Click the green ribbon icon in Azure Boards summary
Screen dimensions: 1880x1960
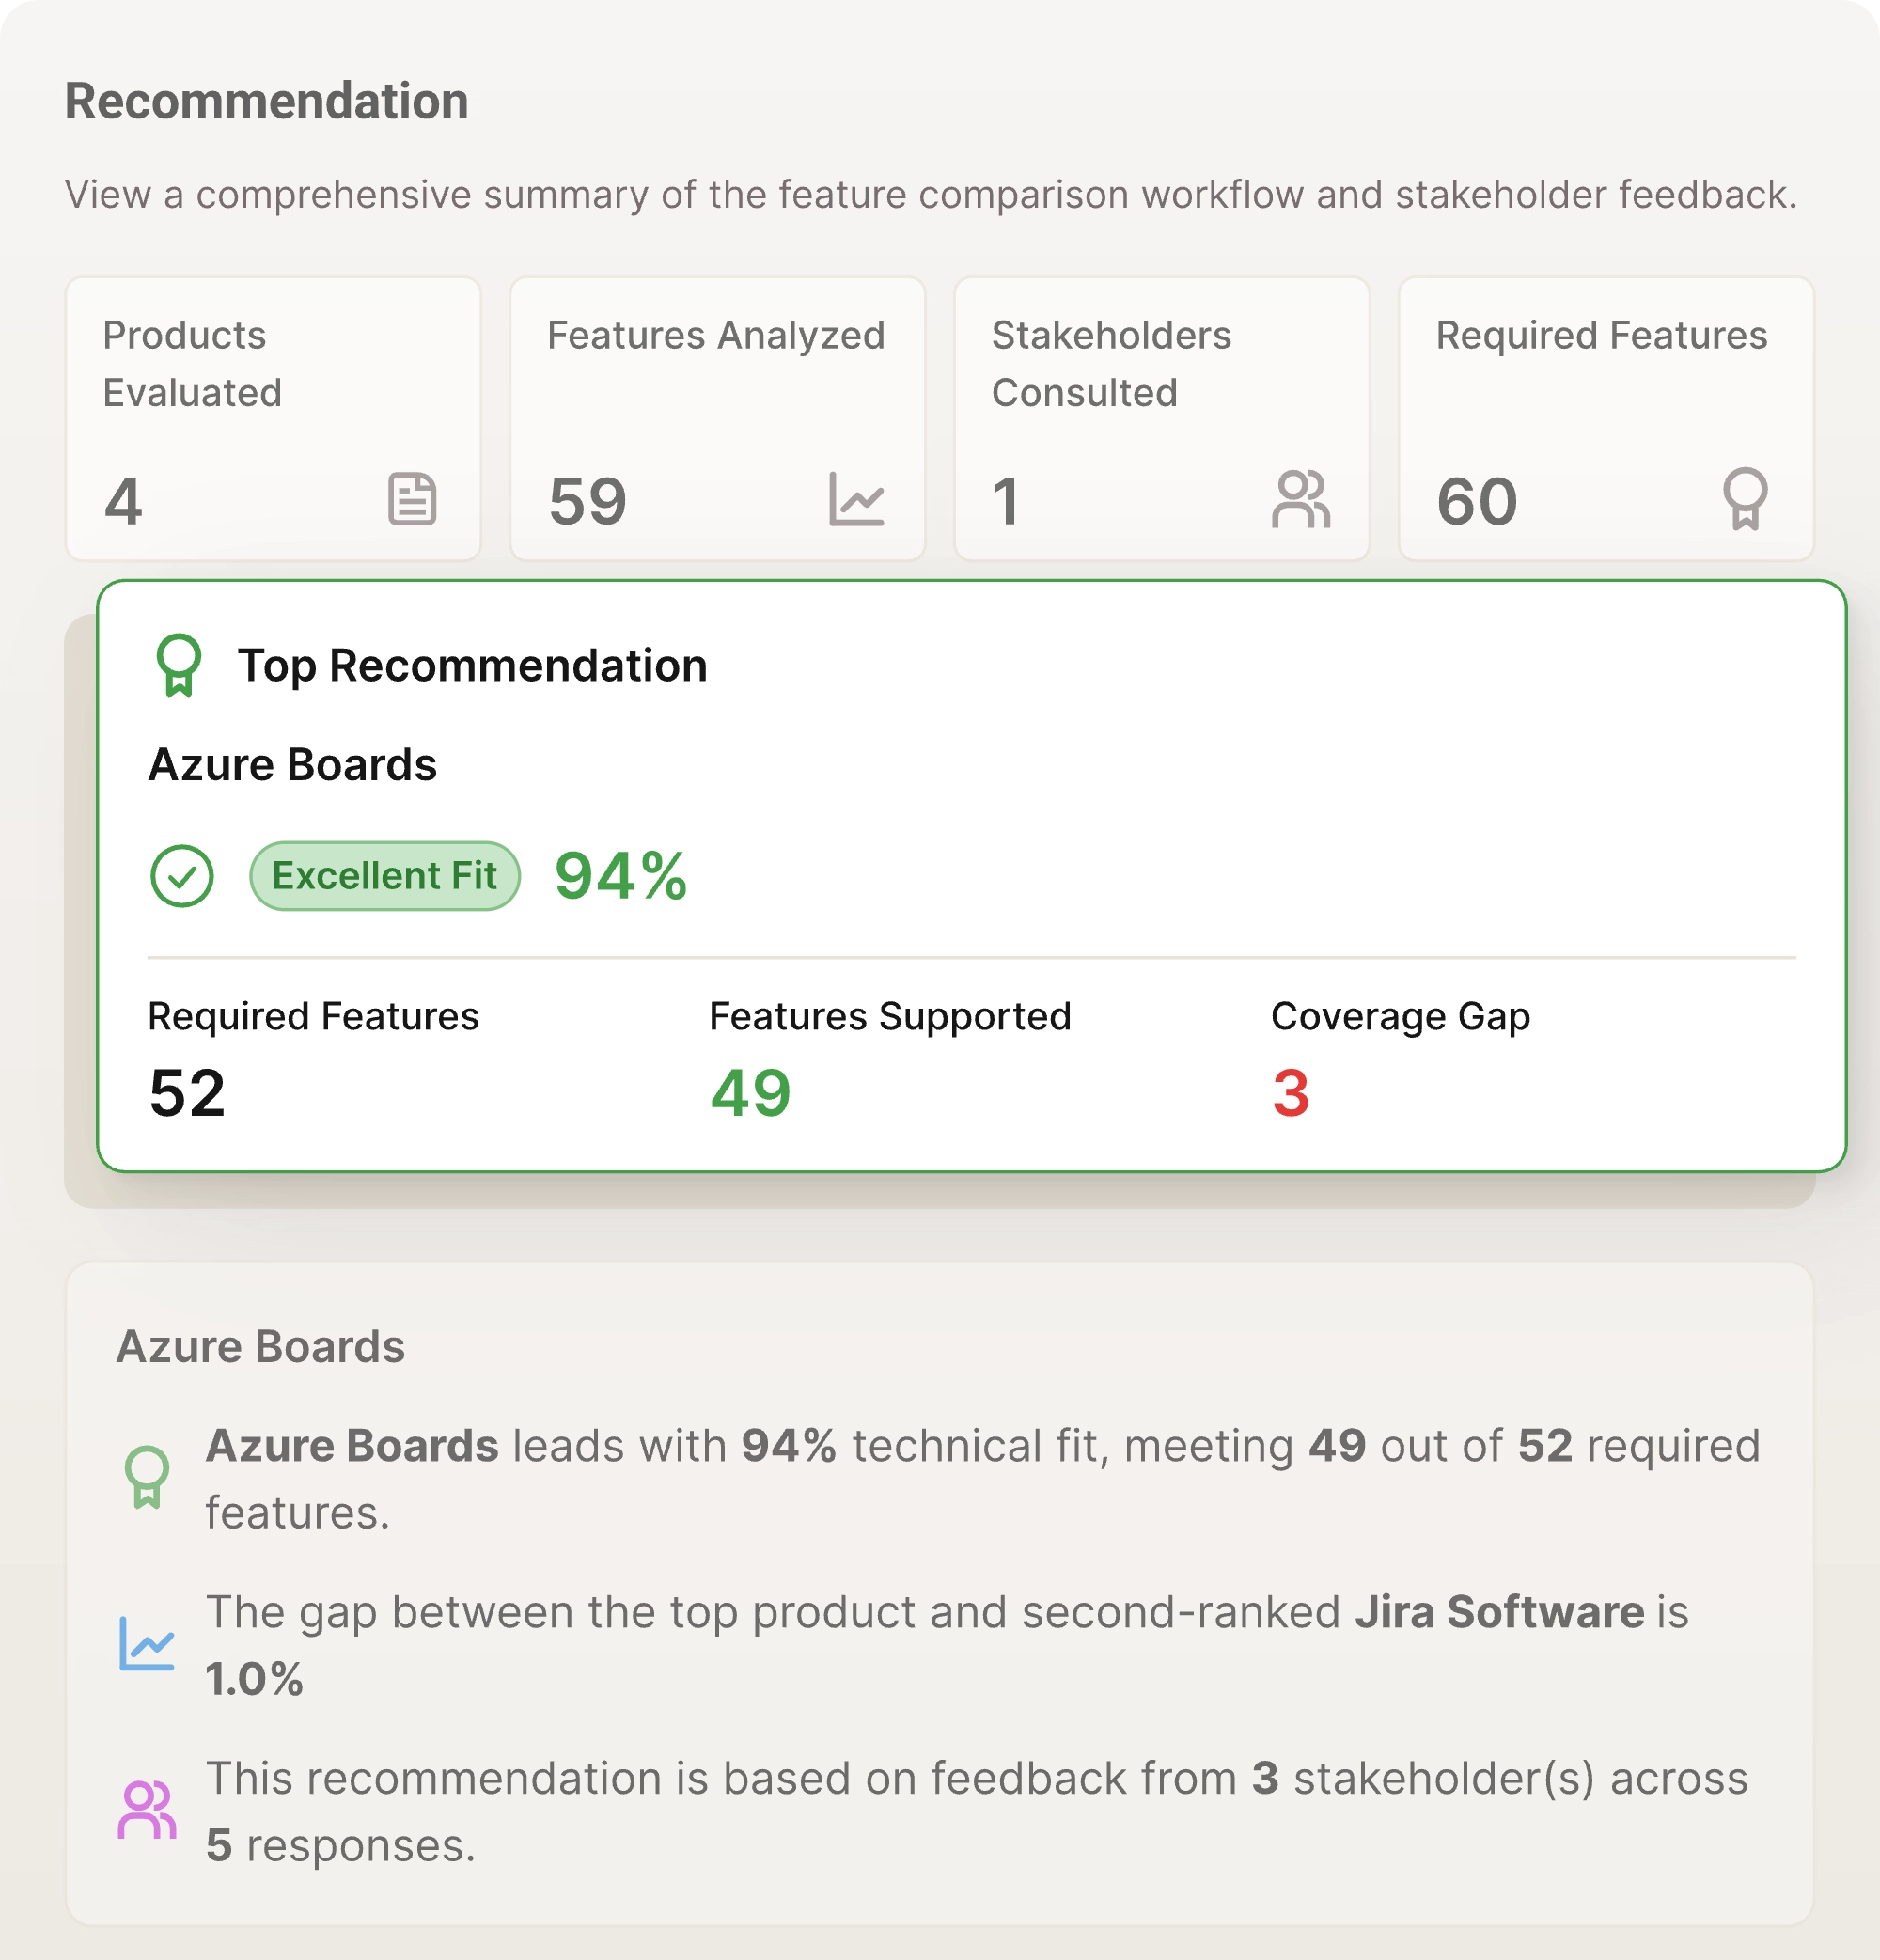[x=146, y=1475]
